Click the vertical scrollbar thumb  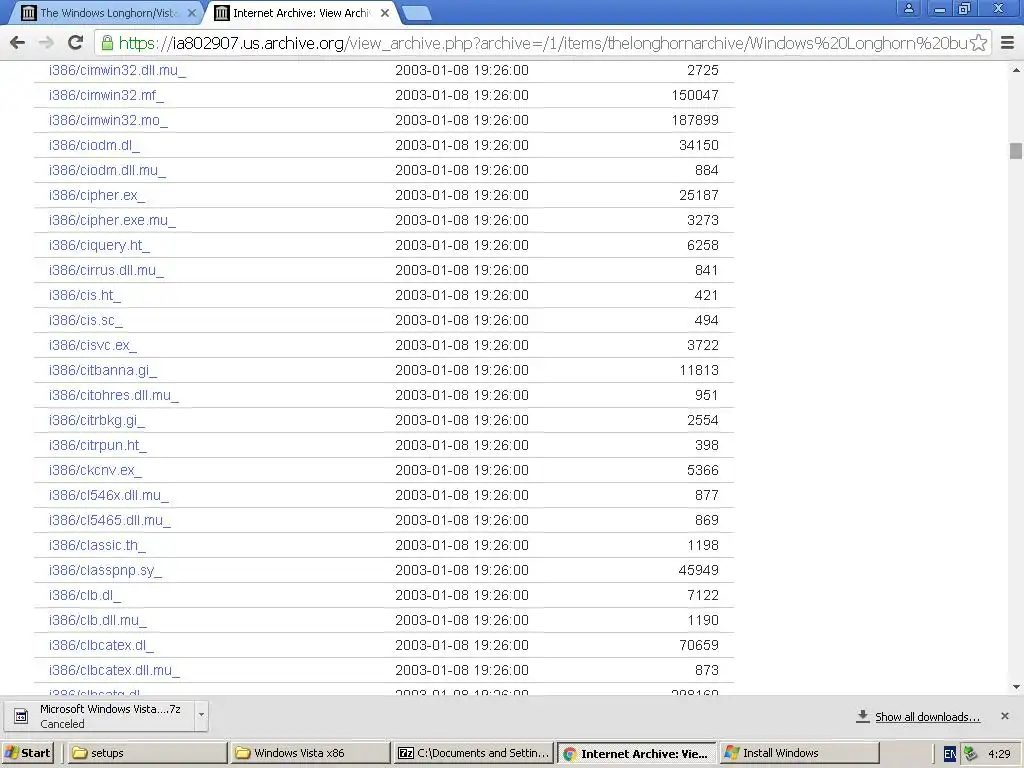(1016, 151)
